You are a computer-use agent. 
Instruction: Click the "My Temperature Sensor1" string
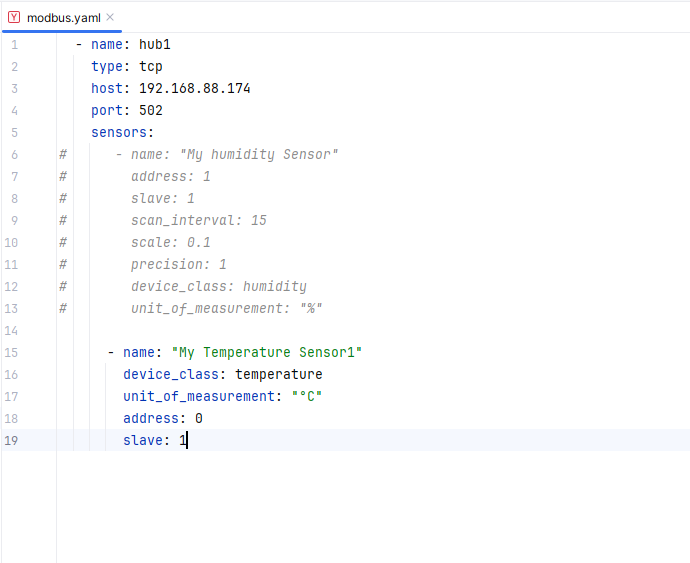click(x=266, y=352)
